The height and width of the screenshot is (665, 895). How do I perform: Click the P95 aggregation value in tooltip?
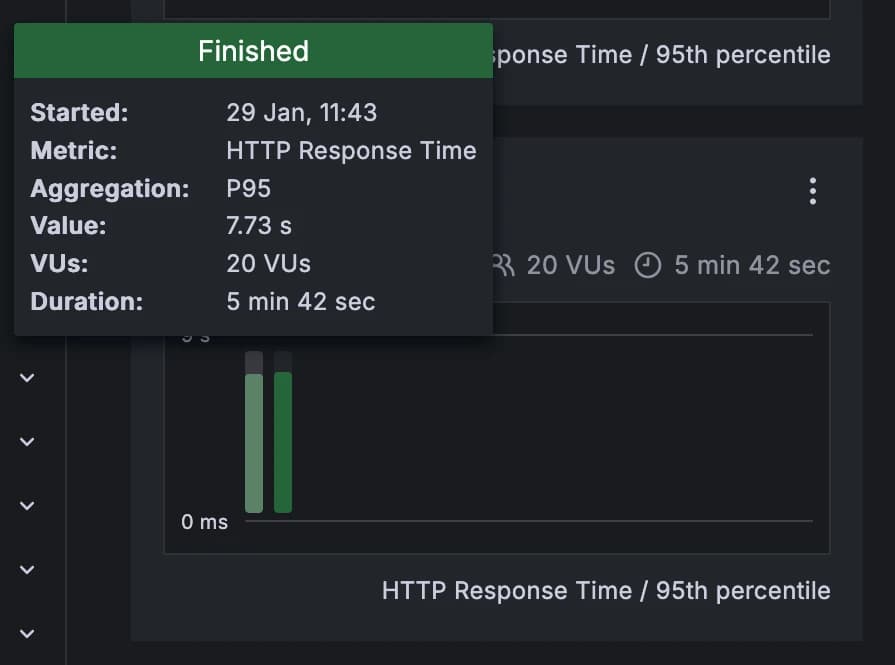pyautogui.click(x=249, y=188)
